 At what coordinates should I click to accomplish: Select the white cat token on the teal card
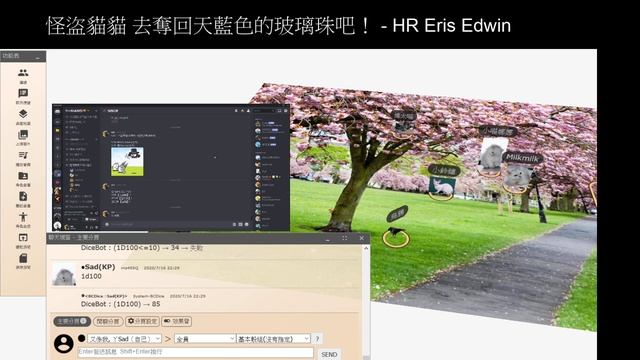[x=442, y=187]
